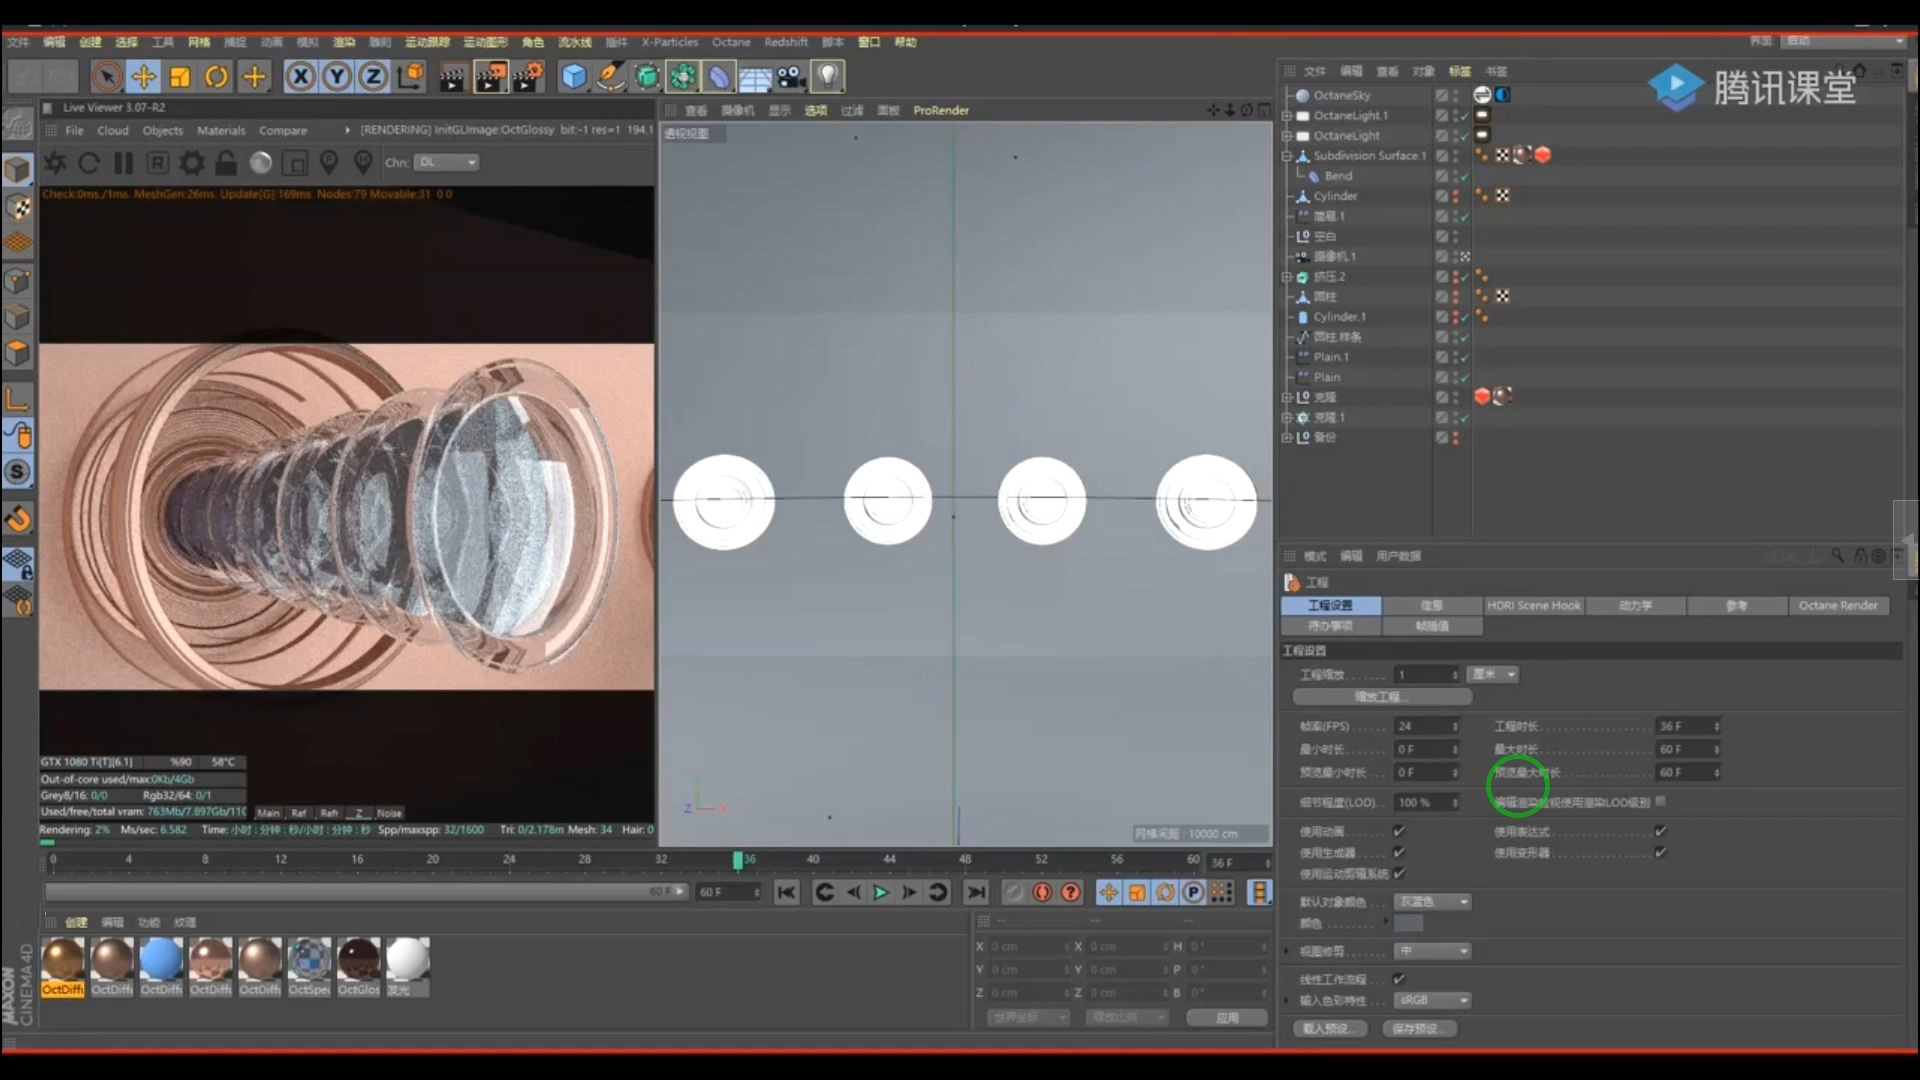Click the pause render icon in Live Viewer
Image resolution: width=1920 pixels, height=1080 pixels.
coord(123,163)
